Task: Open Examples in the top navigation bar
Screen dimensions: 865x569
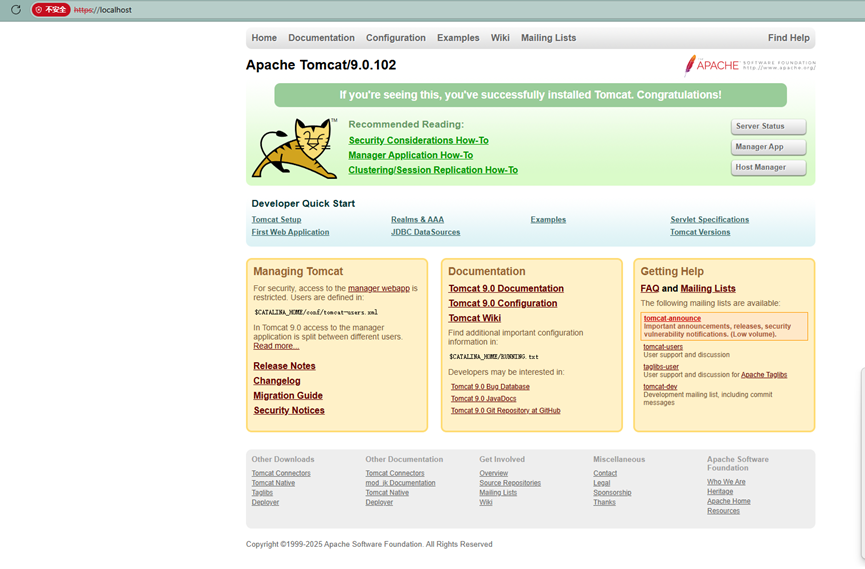Action: (458, 38)
